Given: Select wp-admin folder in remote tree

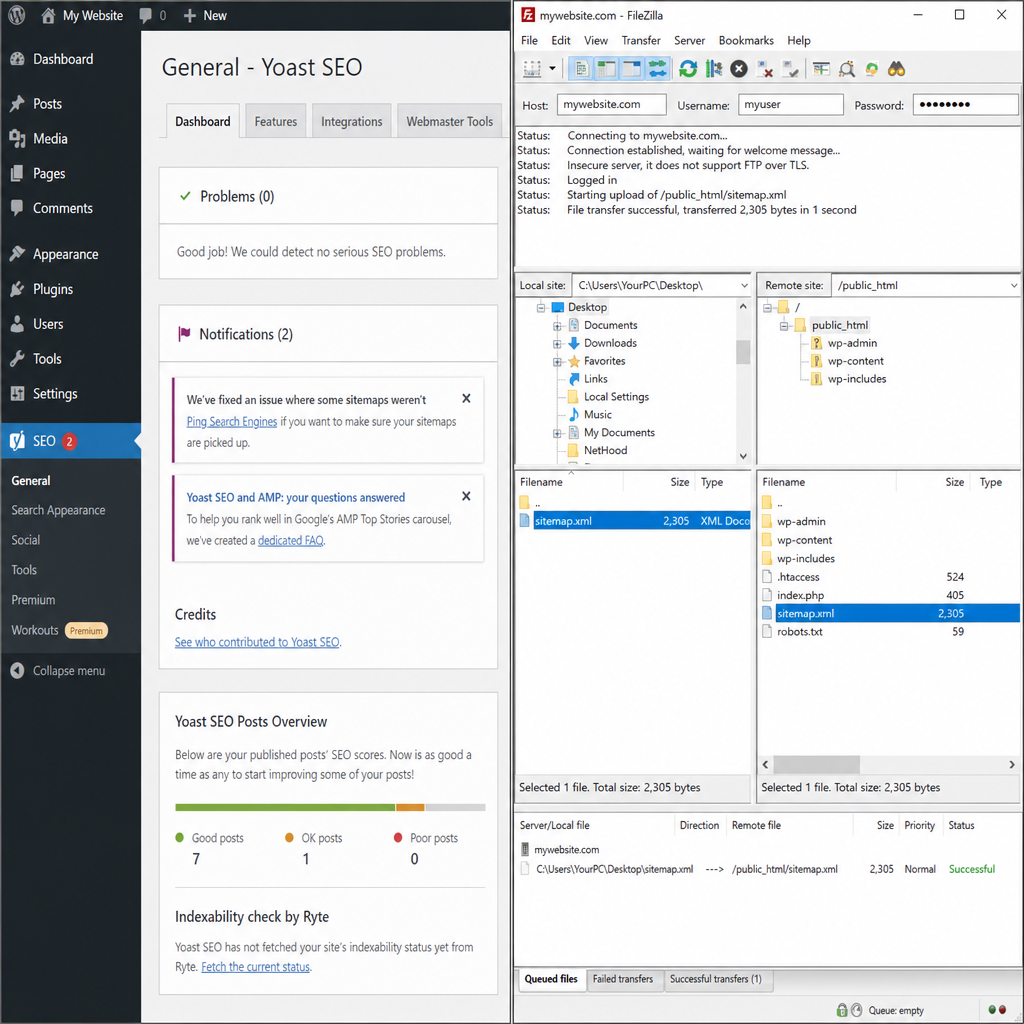Looking at the screenshot, I should tap(852, 344).
